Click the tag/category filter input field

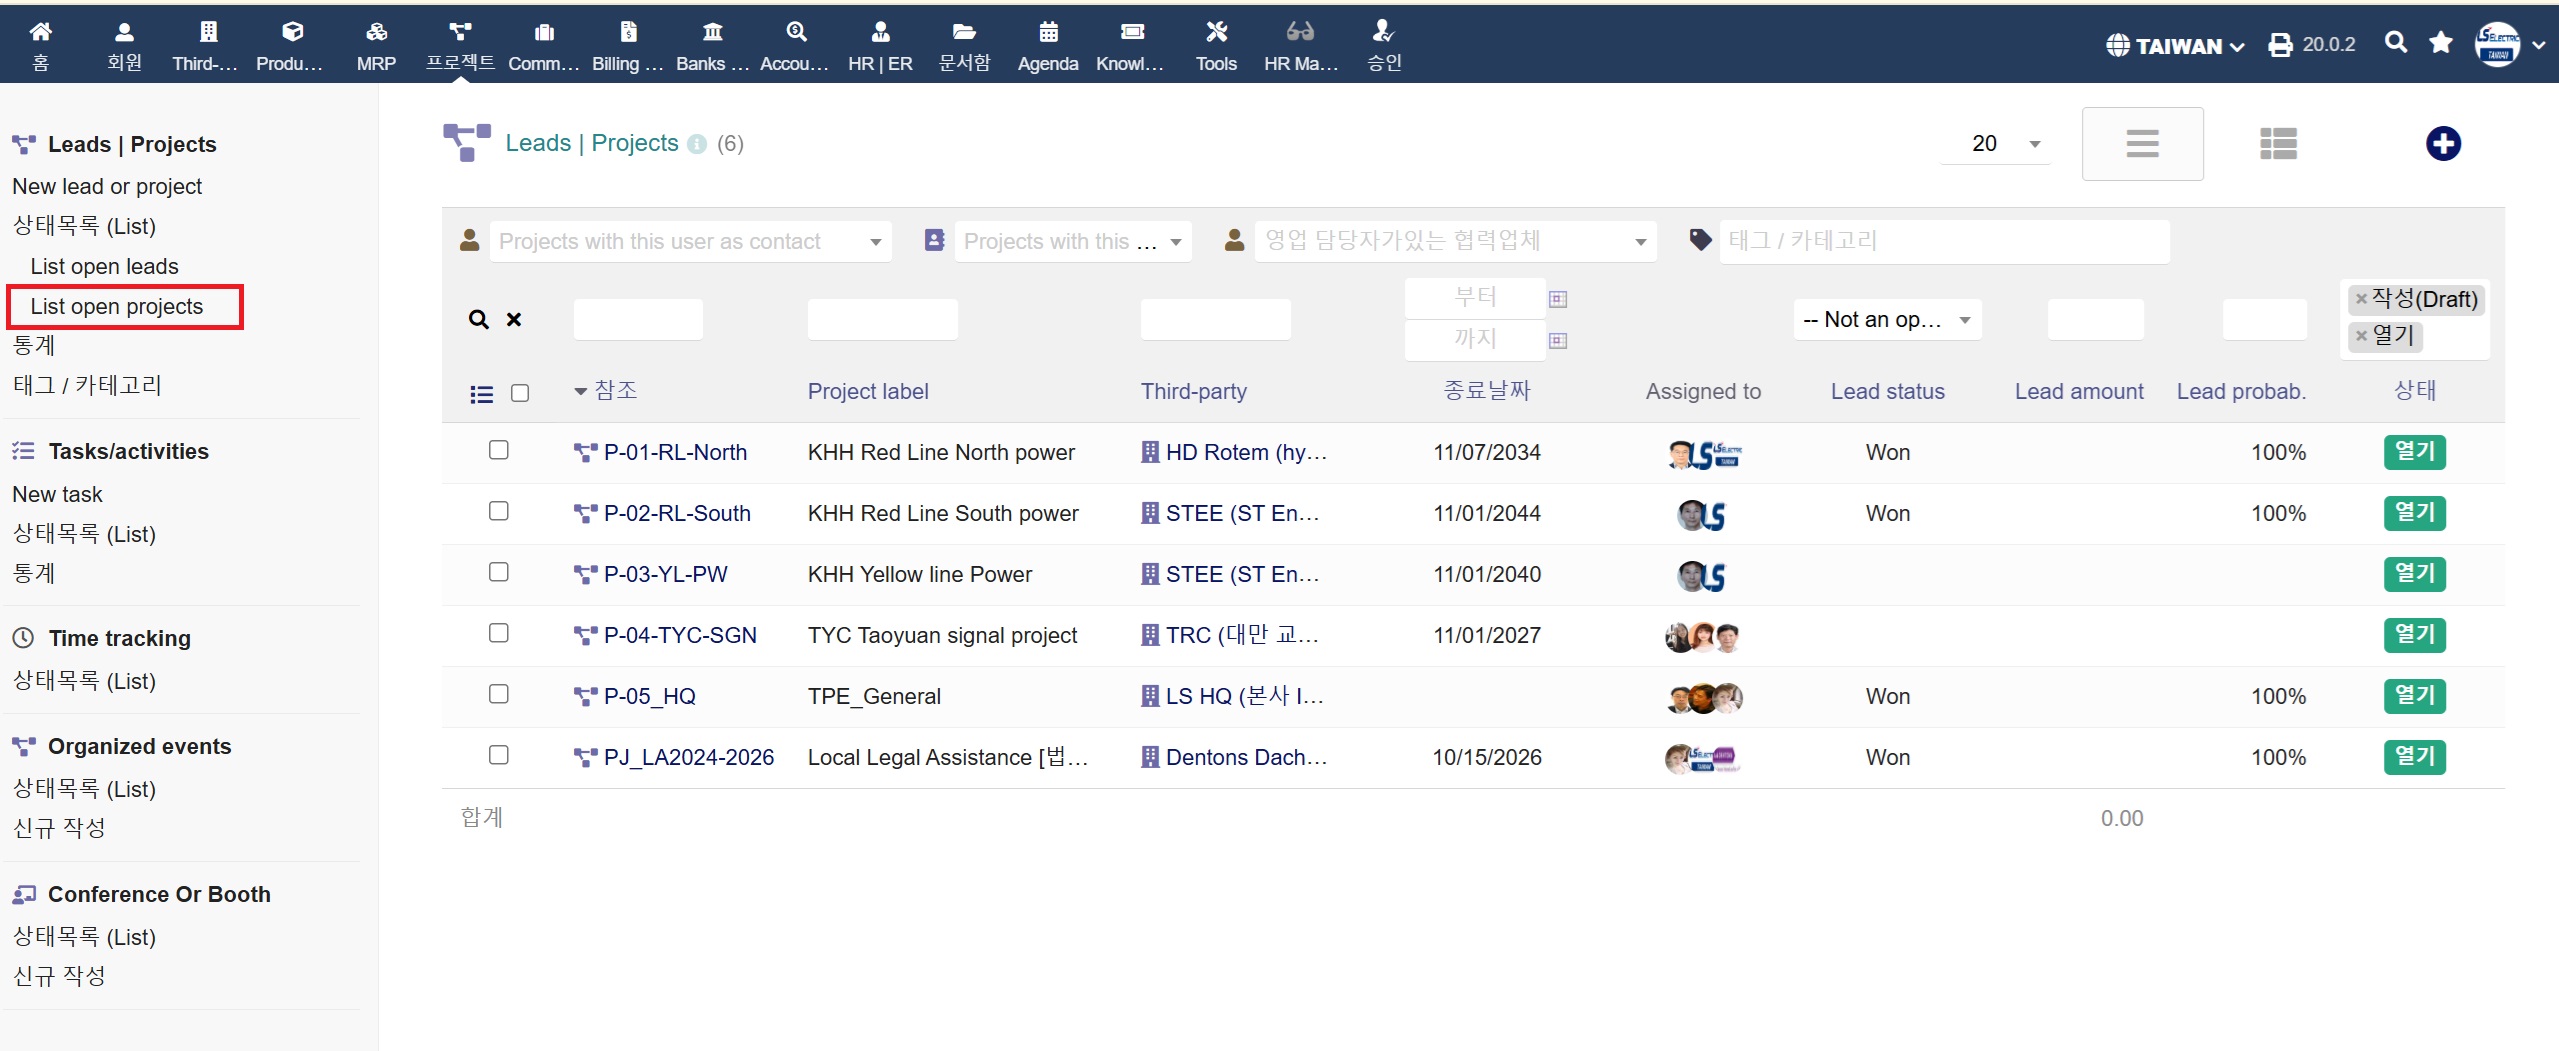click(1942, 241)
